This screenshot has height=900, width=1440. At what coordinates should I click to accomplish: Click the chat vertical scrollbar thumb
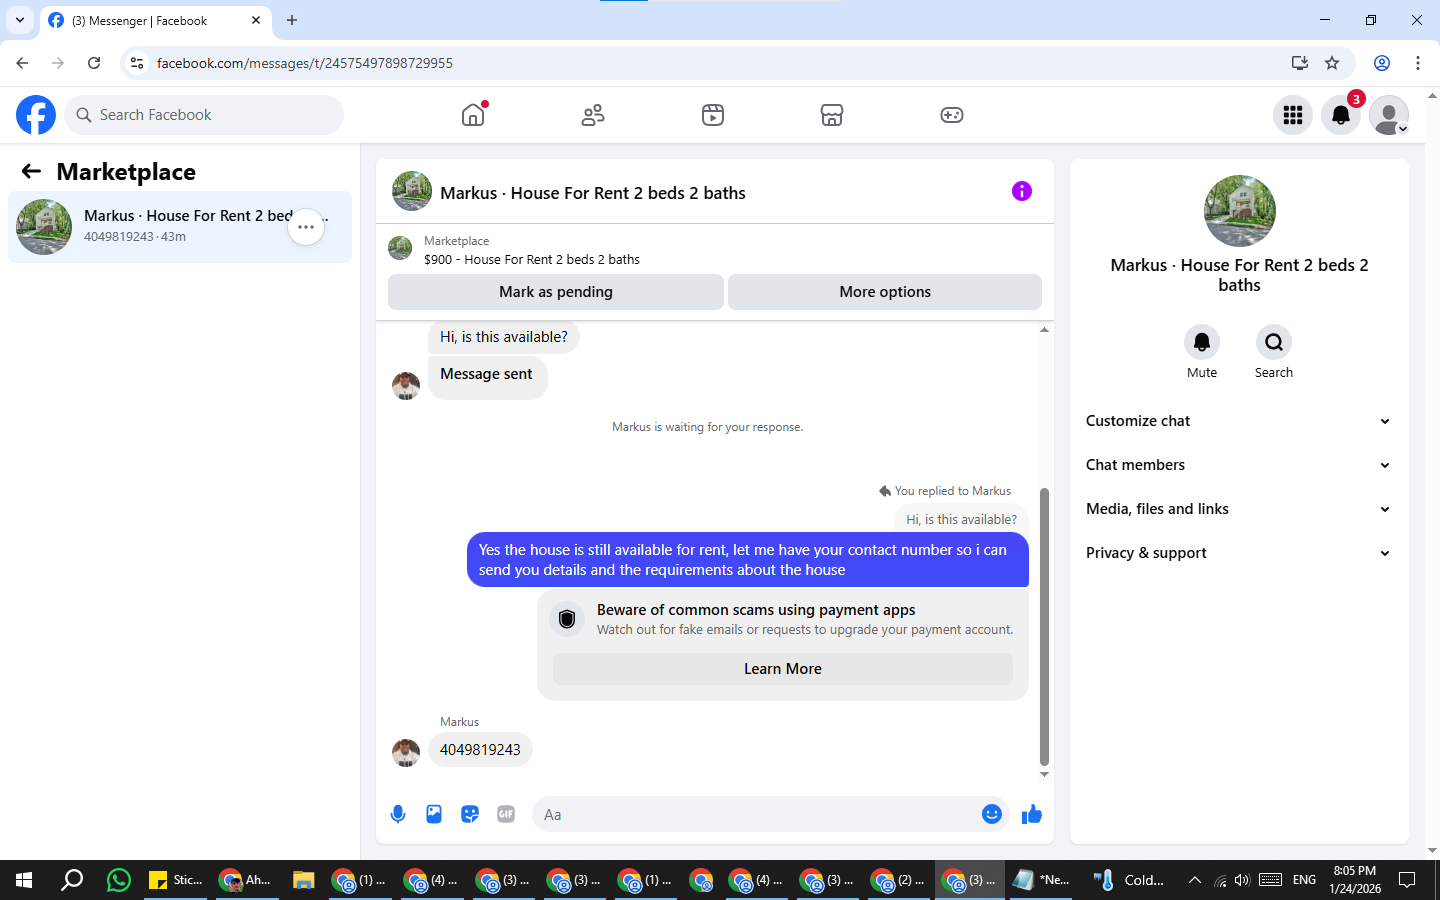pyautogui.click(x=1045, y=627)
